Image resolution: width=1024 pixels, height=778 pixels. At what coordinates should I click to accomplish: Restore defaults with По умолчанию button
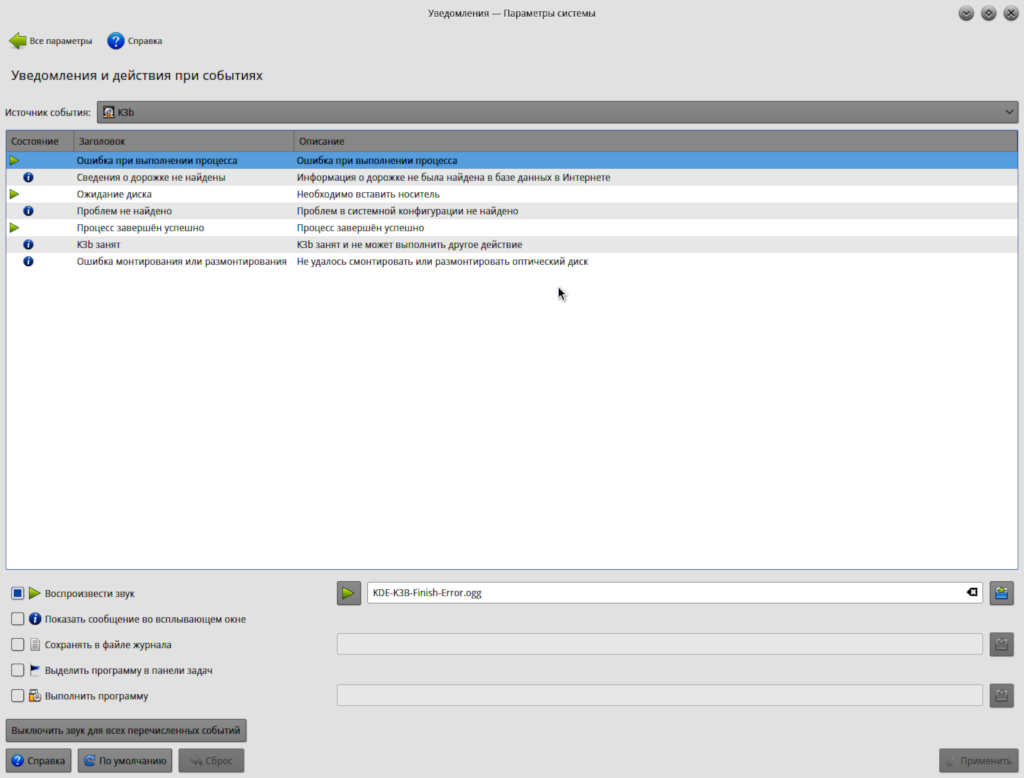(125, 760)
